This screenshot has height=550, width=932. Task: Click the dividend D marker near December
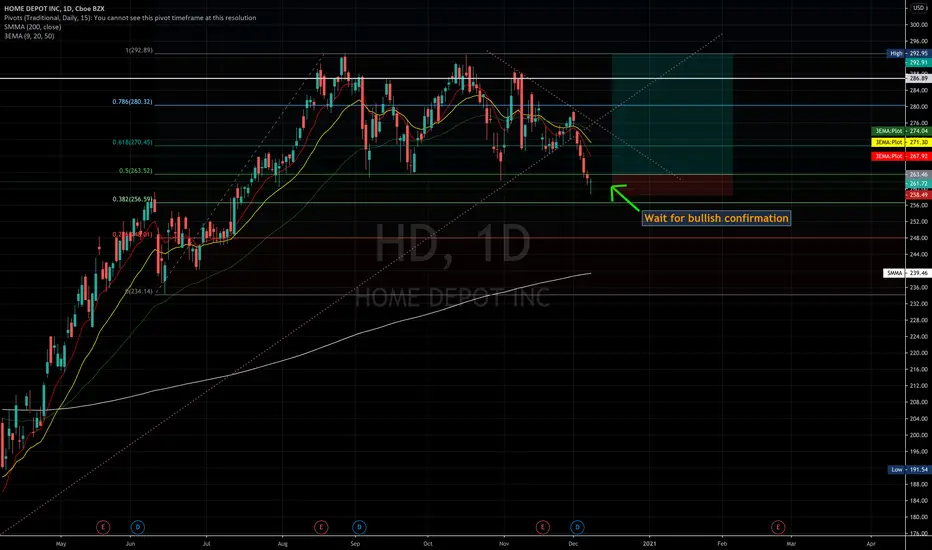(x=577, y=527)
